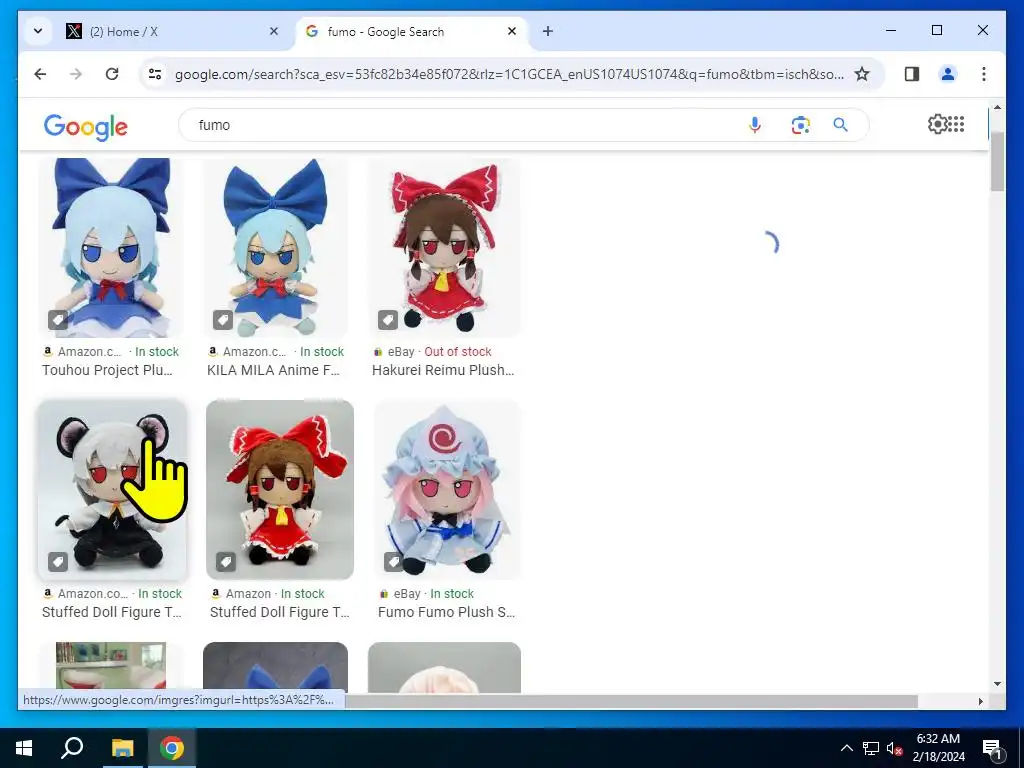Click product tag icon on Amazon Reimu doll
The width and height of the screenshot is (1024, 768).
click(225, 562)
